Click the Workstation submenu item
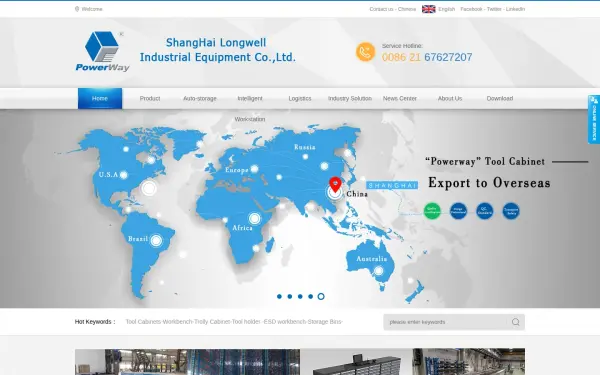 coord(250,119)
